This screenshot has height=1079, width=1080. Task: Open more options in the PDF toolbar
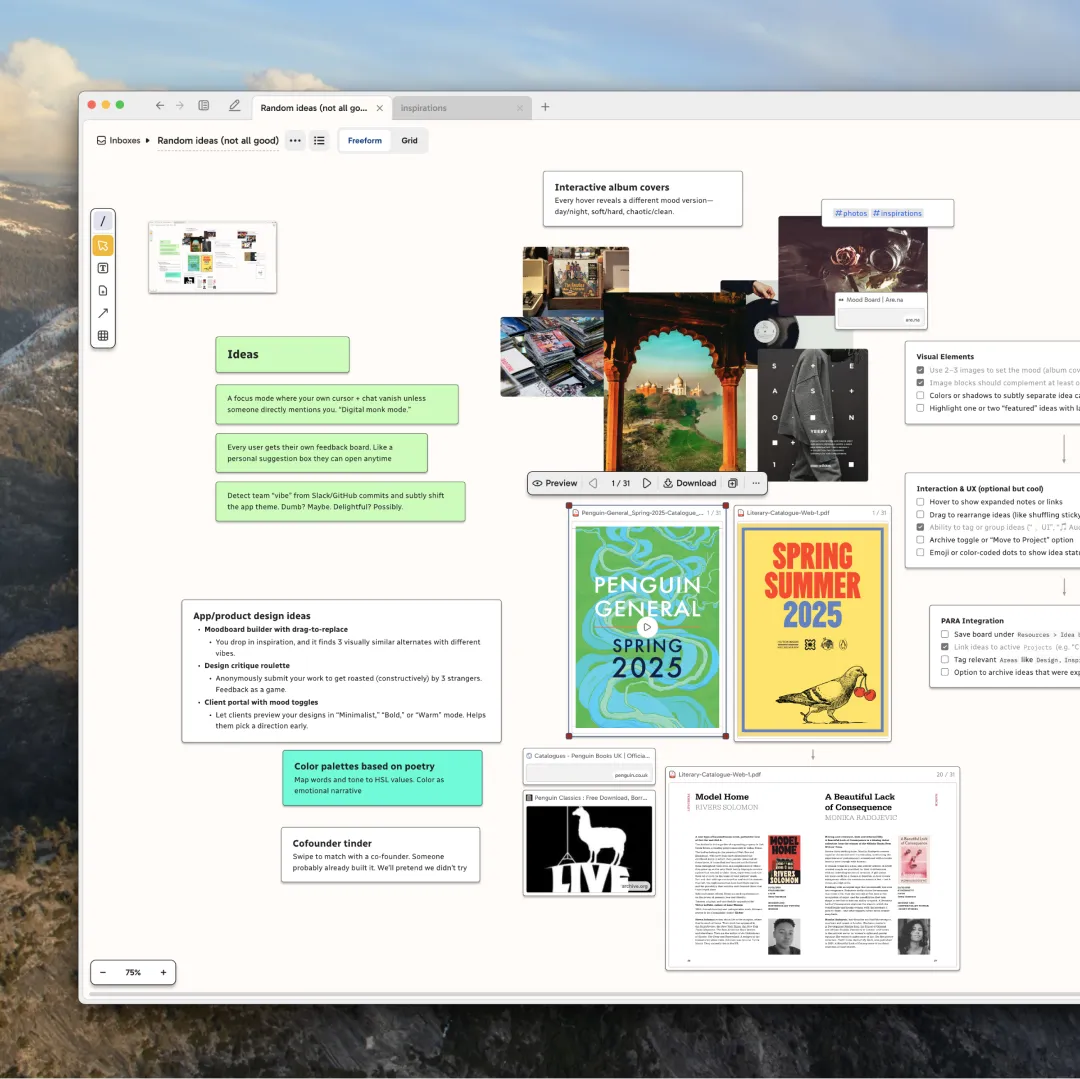pyautogui.click(x=756, y=483)
